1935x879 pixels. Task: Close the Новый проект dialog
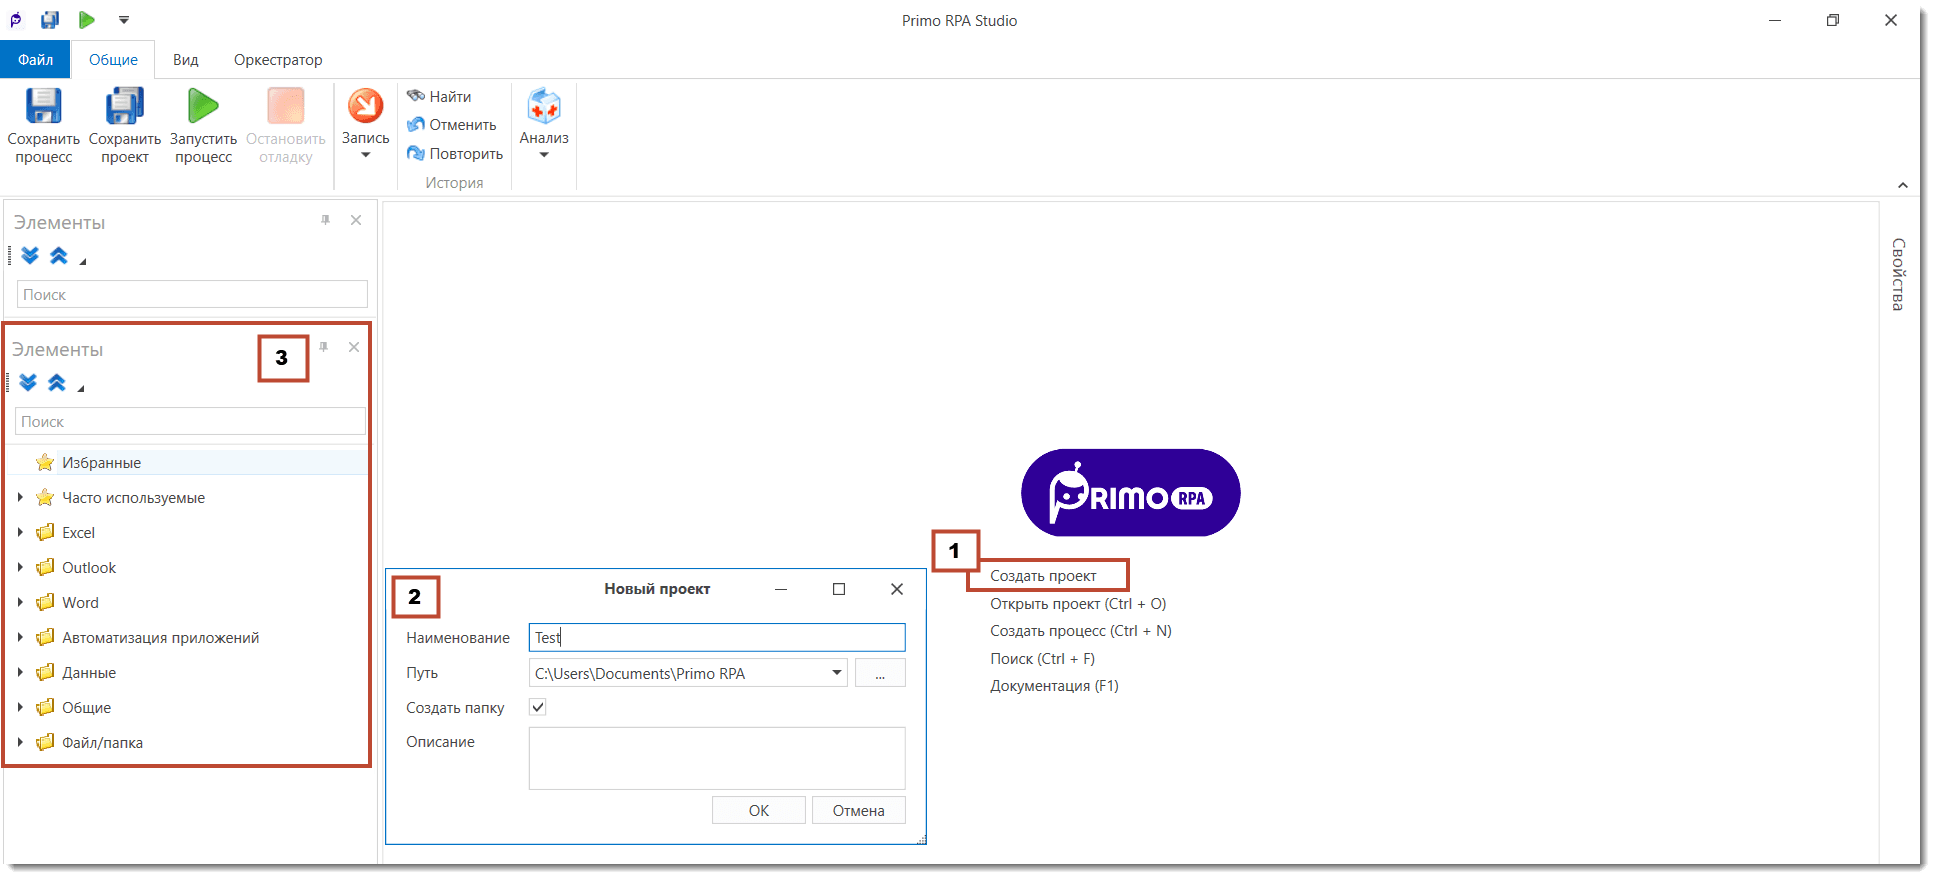click(x=897, y=589)
